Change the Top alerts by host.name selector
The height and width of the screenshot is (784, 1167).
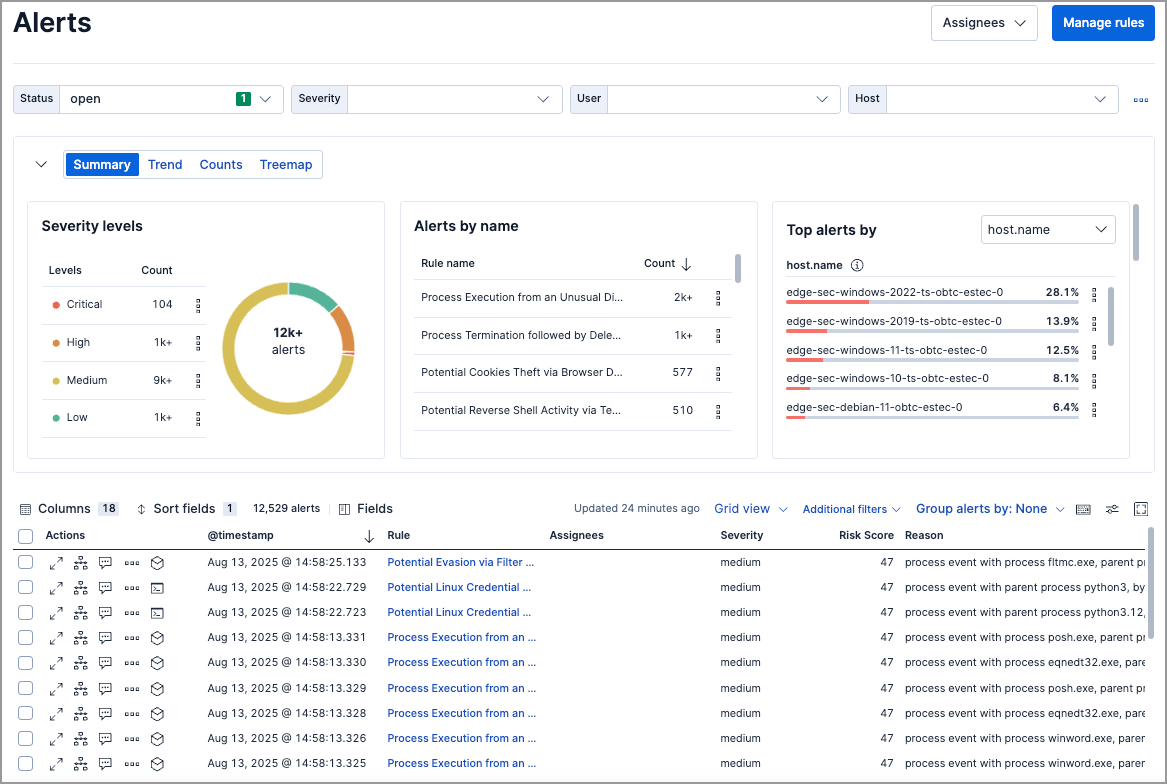coord(1048,229)
